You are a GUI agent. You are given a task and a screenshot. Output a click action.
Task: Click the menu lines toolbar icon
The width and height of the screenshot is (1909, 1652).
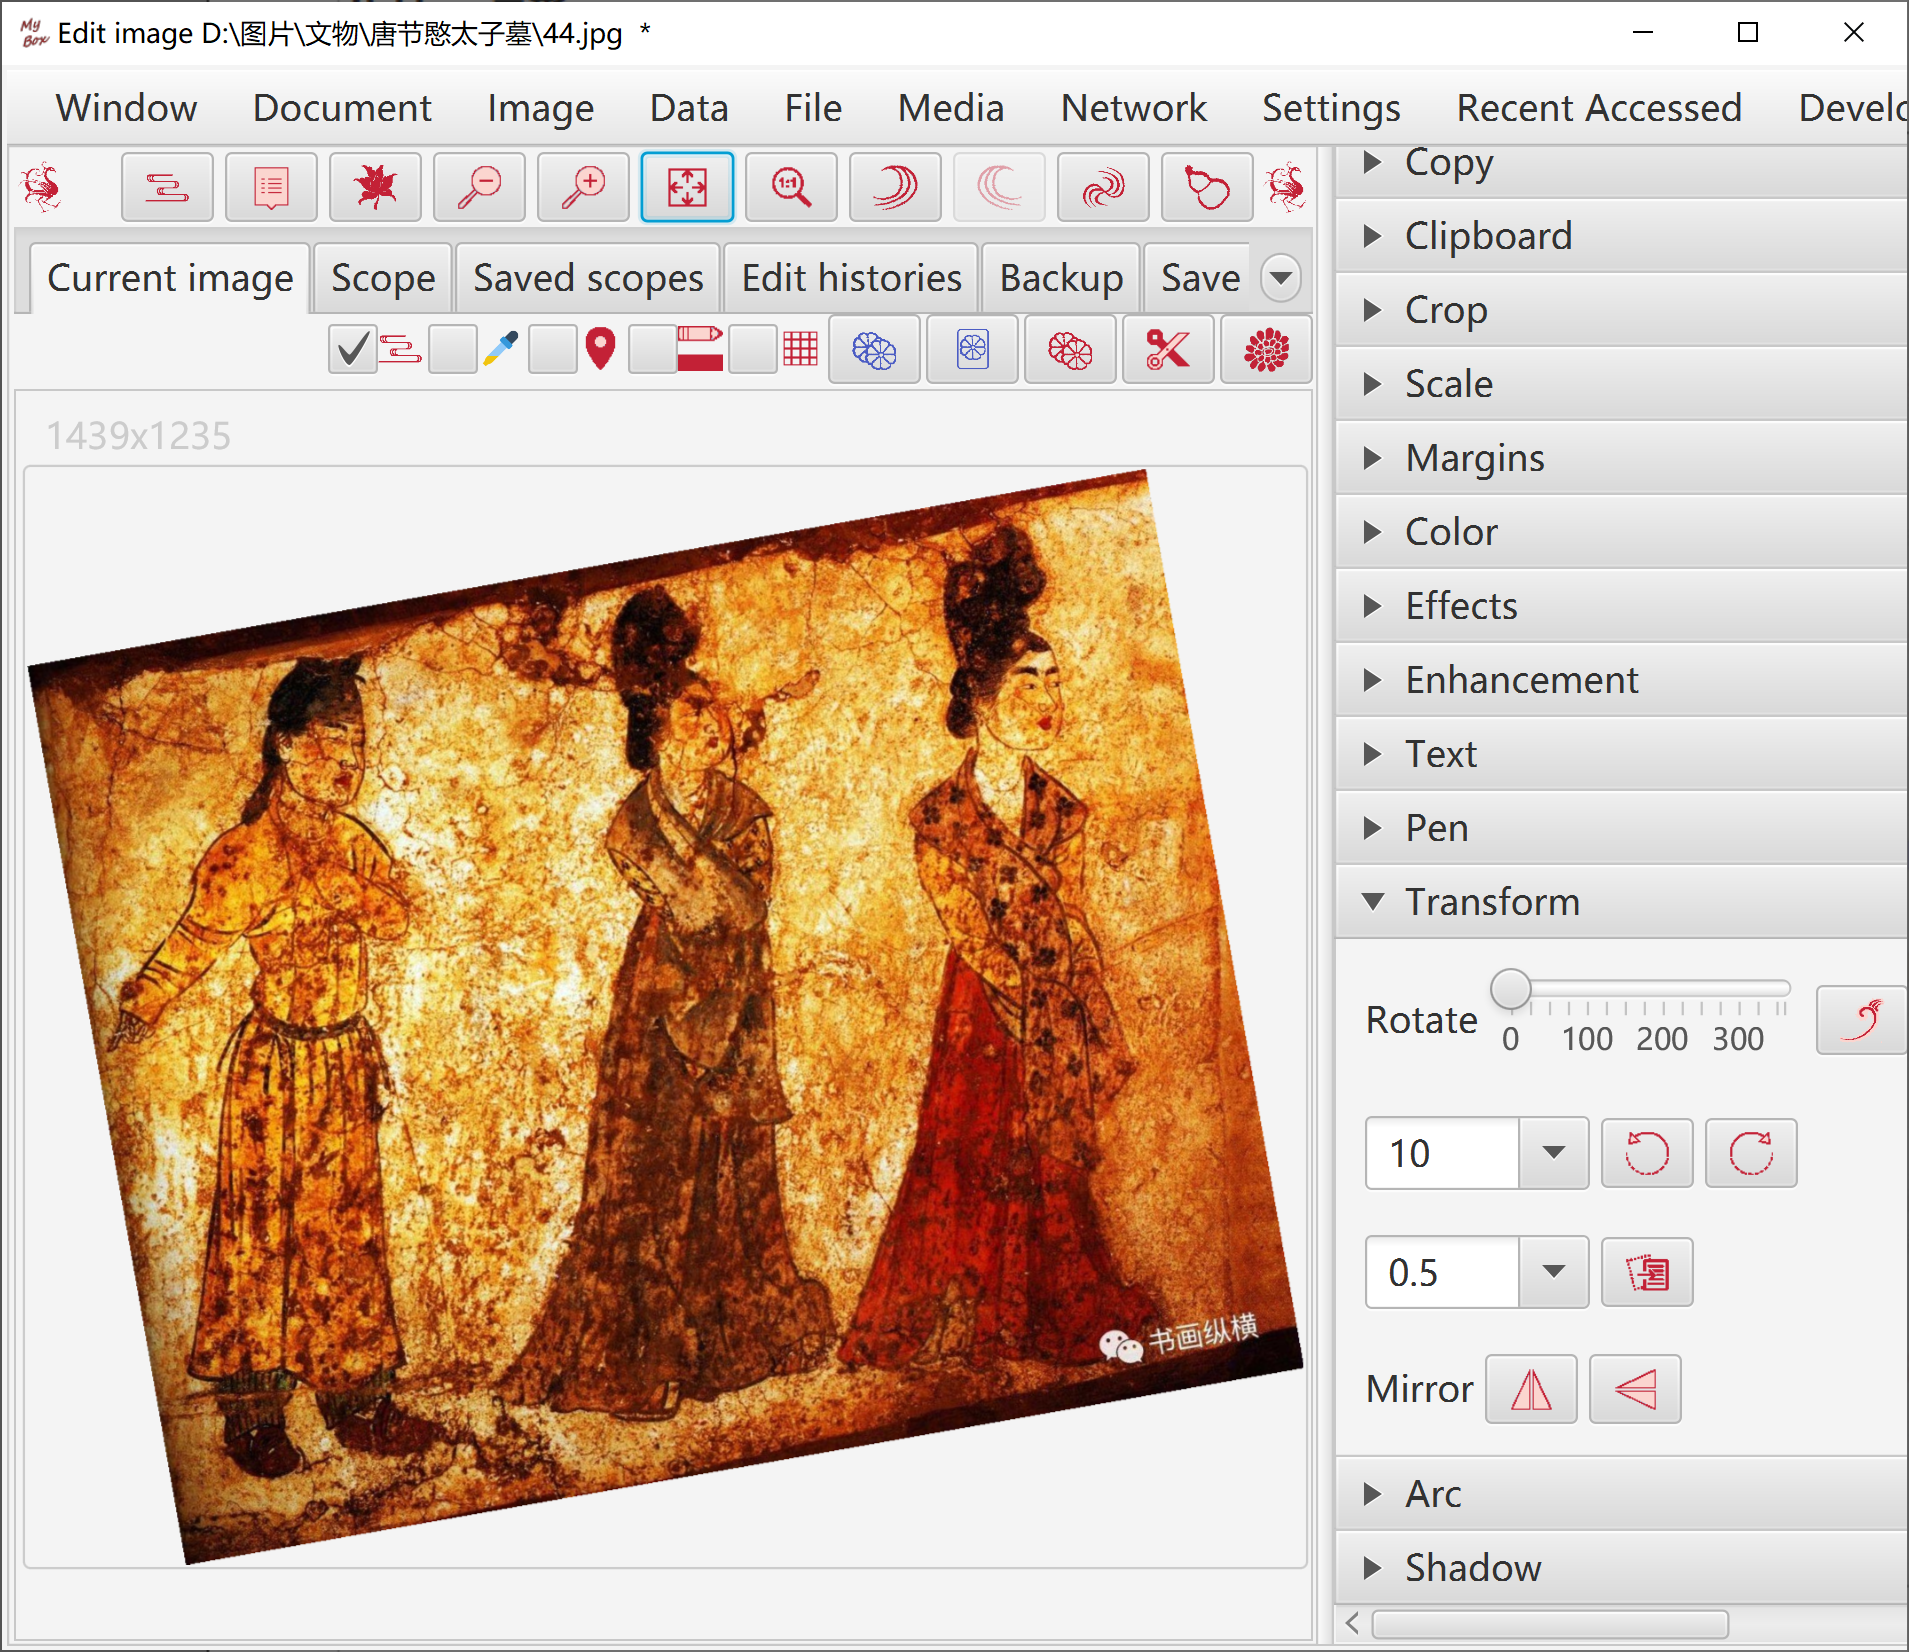tap(167, 187)
